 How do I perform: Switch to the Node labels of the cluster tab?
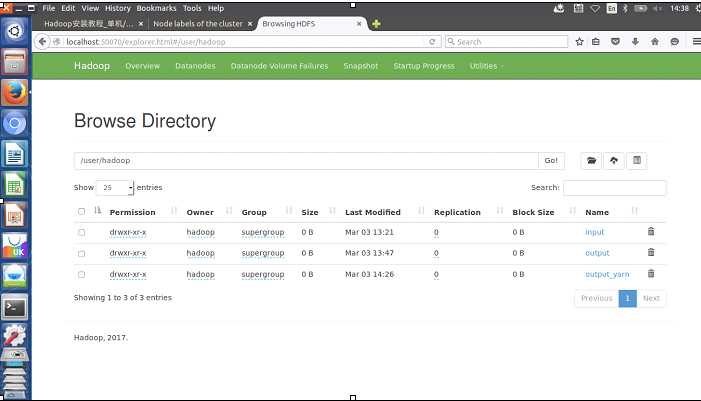(x=198, y=24)
